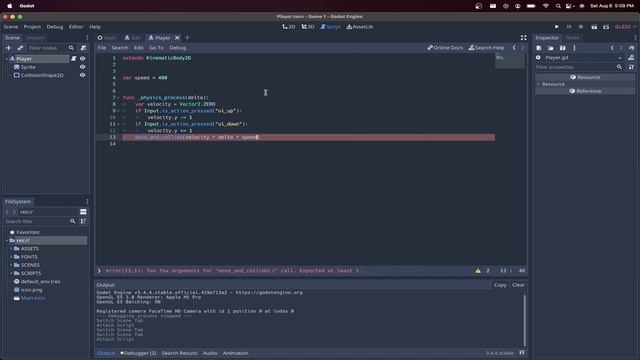
Task: Switch to the Import dock tab
Action: pos(35,38)
